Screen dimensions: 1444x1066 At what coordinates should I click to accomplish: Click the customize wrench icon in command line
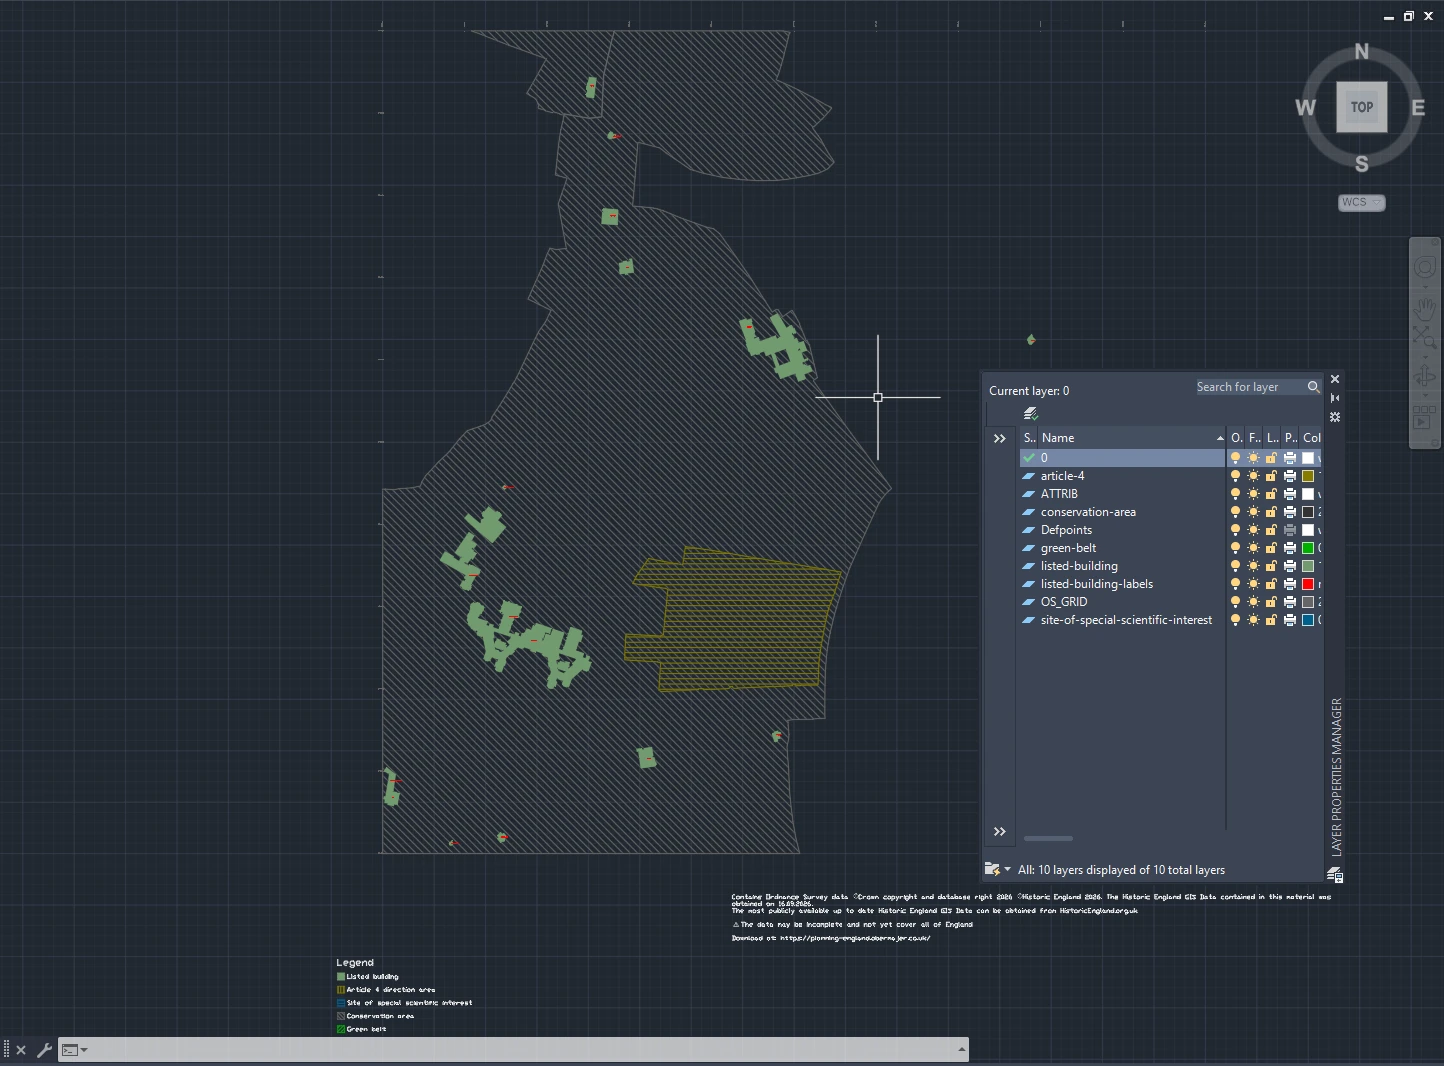[44, 1050]
